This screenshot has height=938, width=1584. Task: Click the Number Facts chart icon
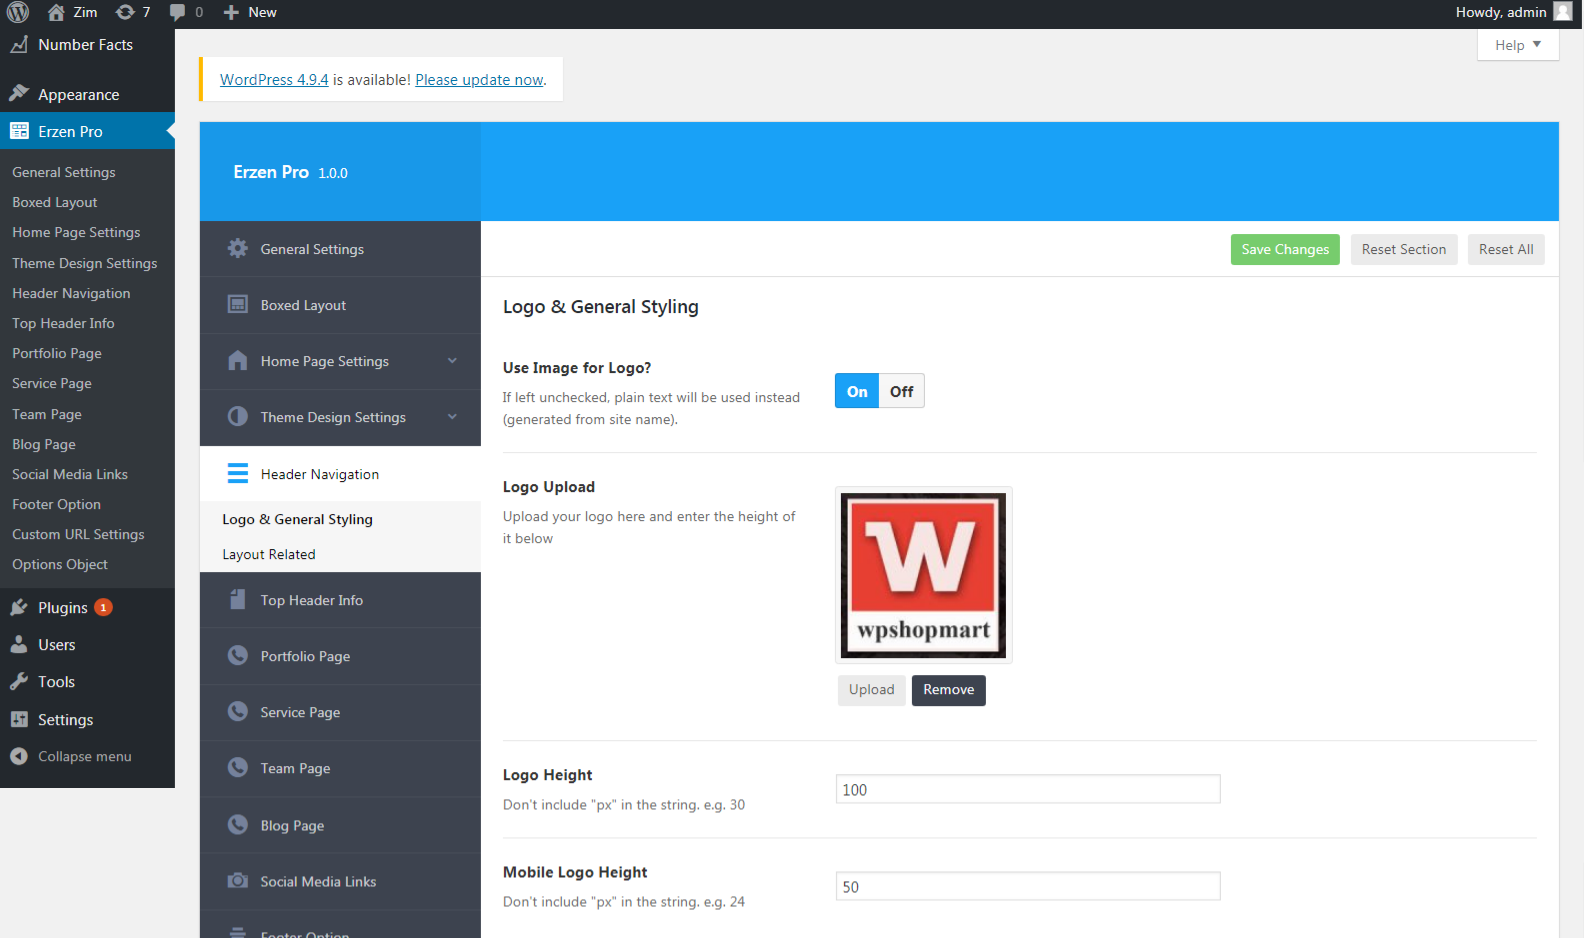(19, 45)
